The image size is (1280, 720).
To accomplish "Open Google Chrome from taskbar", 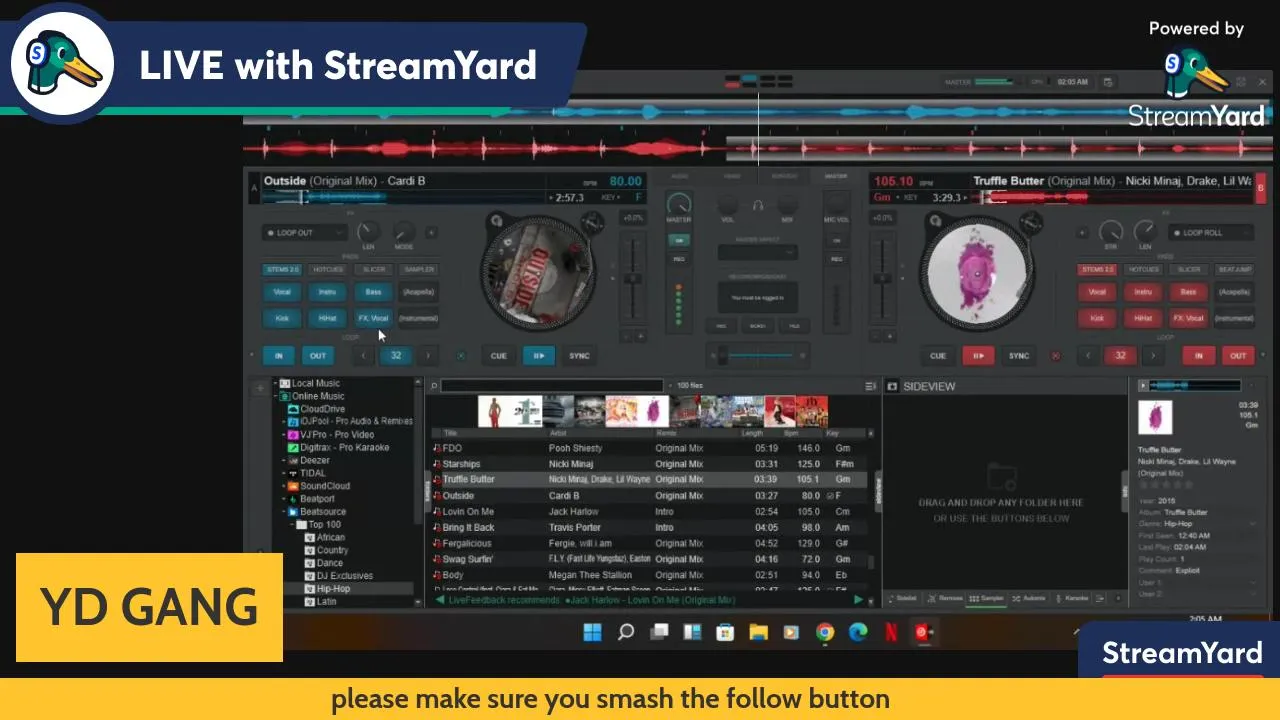I will (x=825, y=632).
